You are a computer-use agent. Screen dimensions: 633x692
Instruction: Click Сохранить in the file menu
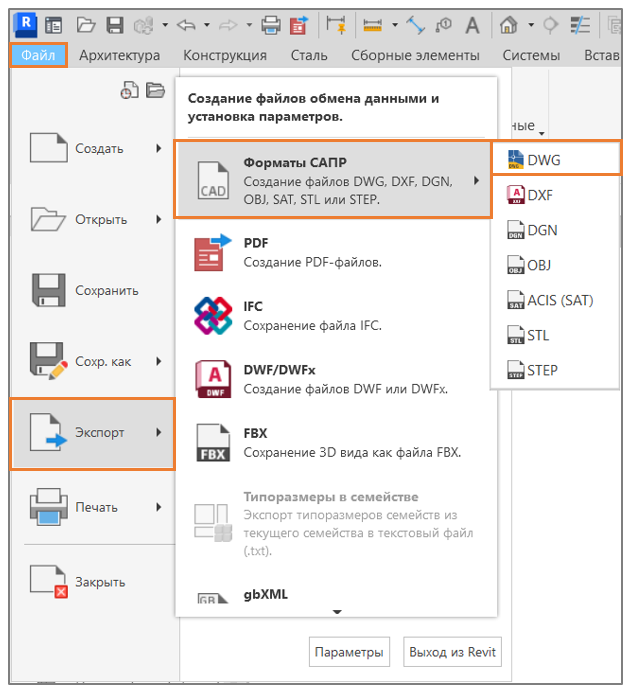(x=93, y=290)
